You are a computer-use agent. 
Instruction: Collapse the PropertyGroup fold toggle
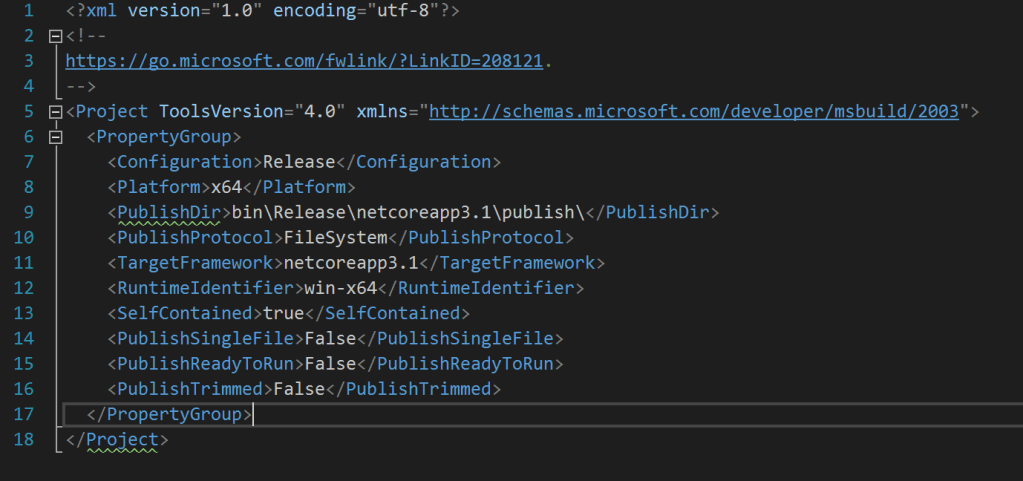click(x=55, y=136)
